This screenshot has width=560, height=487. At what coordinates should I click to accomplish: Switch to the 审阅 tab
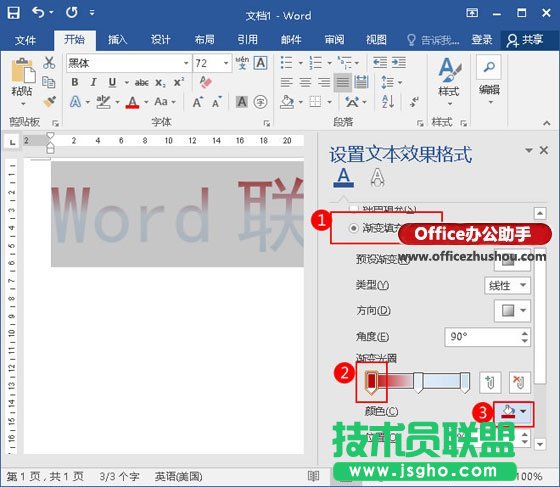click(335, 40)
